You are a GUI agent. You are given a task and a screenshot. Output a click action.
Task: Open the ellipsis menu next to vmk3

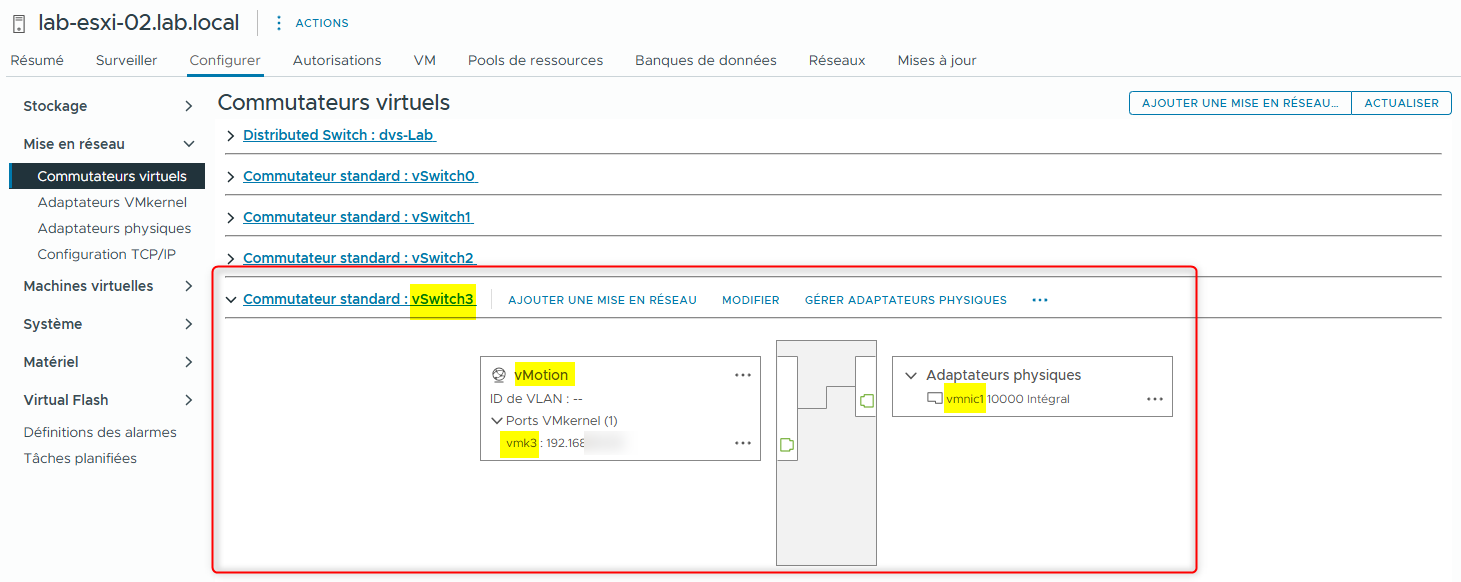click(742, 443)
